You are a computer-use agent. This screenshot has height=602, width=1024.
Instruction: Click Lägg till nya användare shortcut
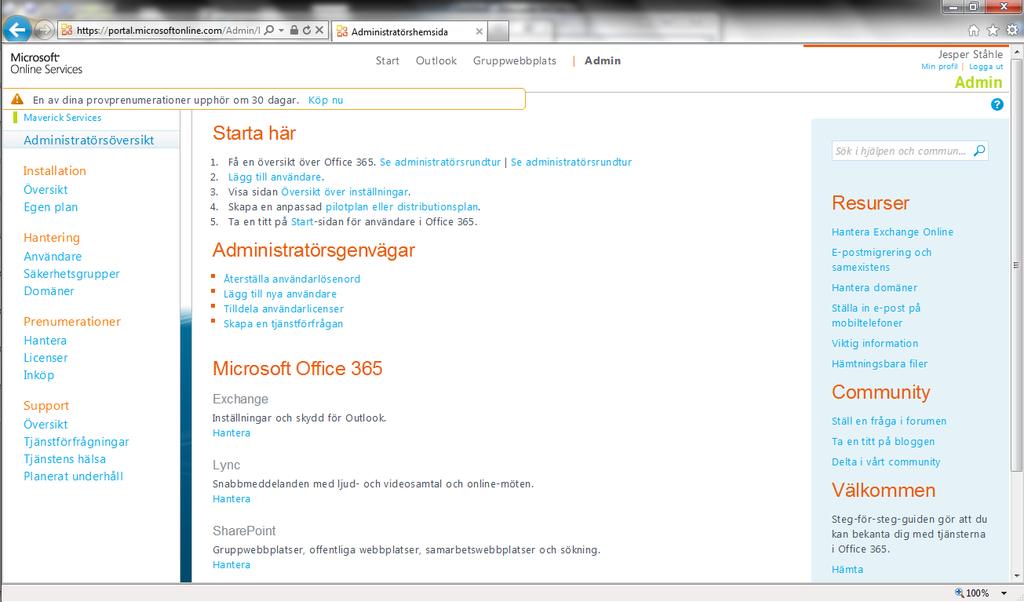[280, 294]
